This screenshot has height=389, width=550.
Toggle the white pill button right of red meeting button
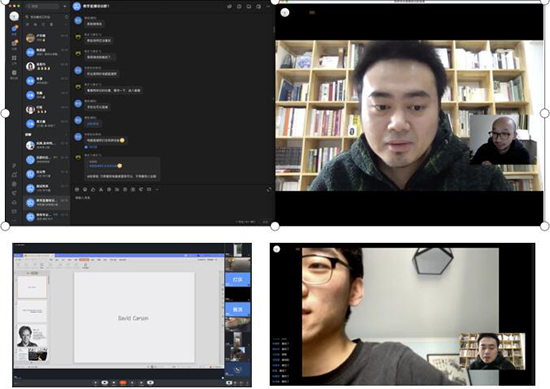coord(150,383)
